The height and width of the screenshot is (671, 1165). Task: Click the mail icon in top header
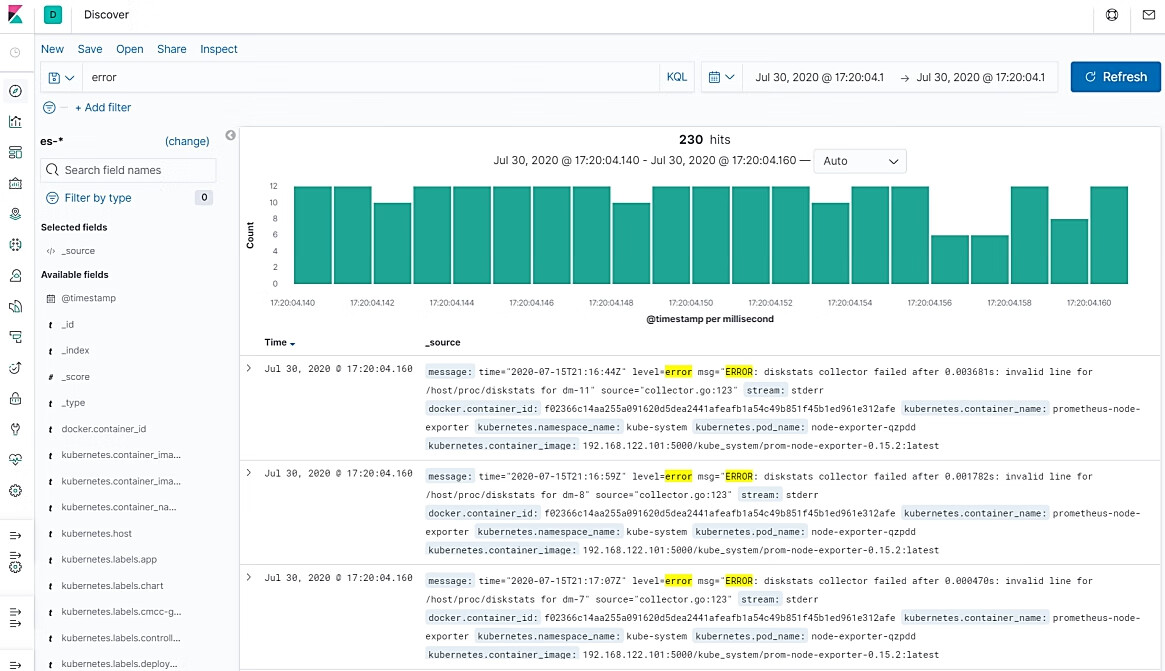click(1148, 15)
